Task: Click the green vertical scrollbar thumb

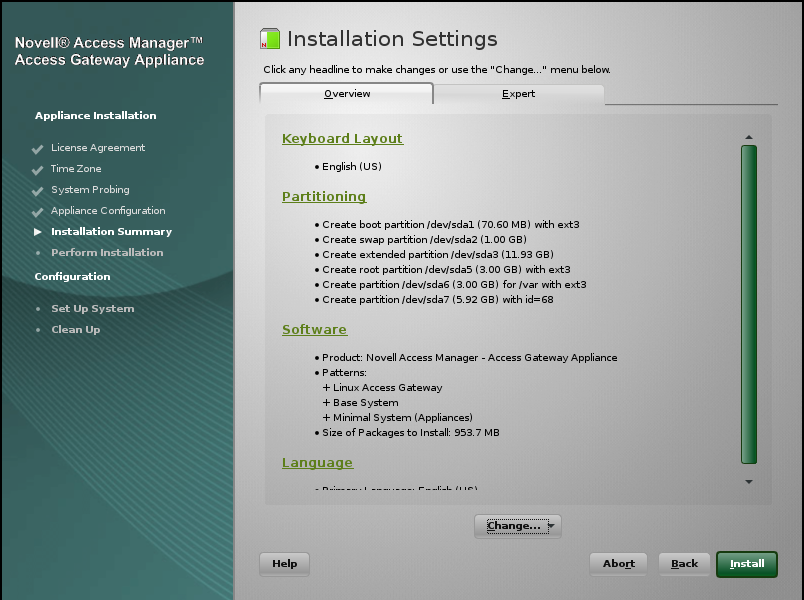Action: [x=749, y=305]
